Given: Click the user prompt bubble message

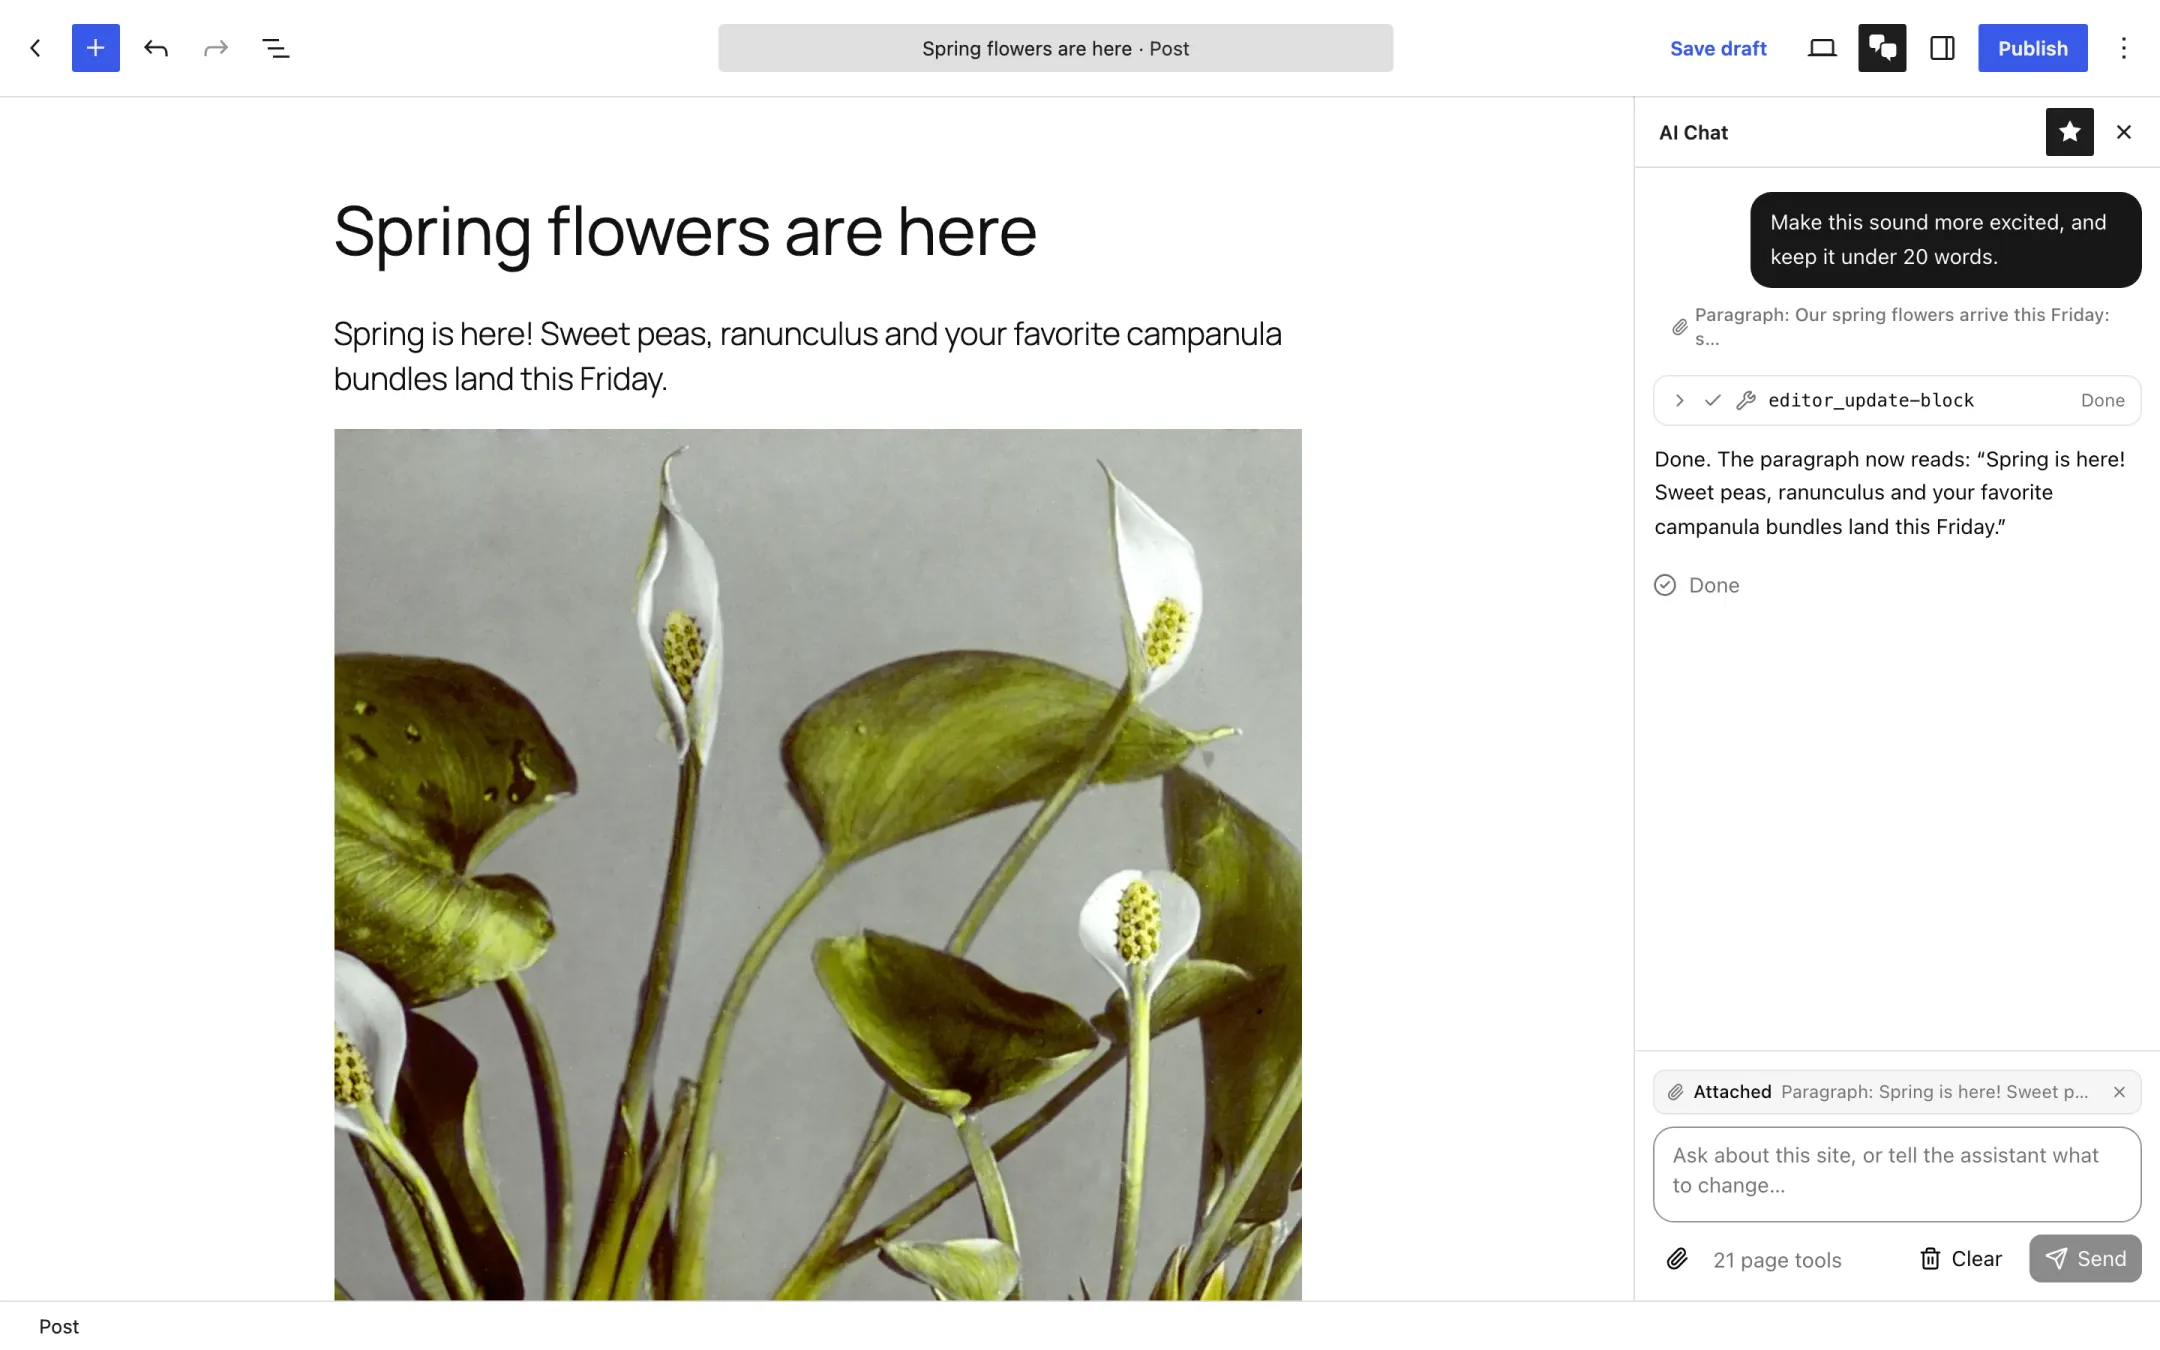Looking at the screenshot, I should point(1946,240).
